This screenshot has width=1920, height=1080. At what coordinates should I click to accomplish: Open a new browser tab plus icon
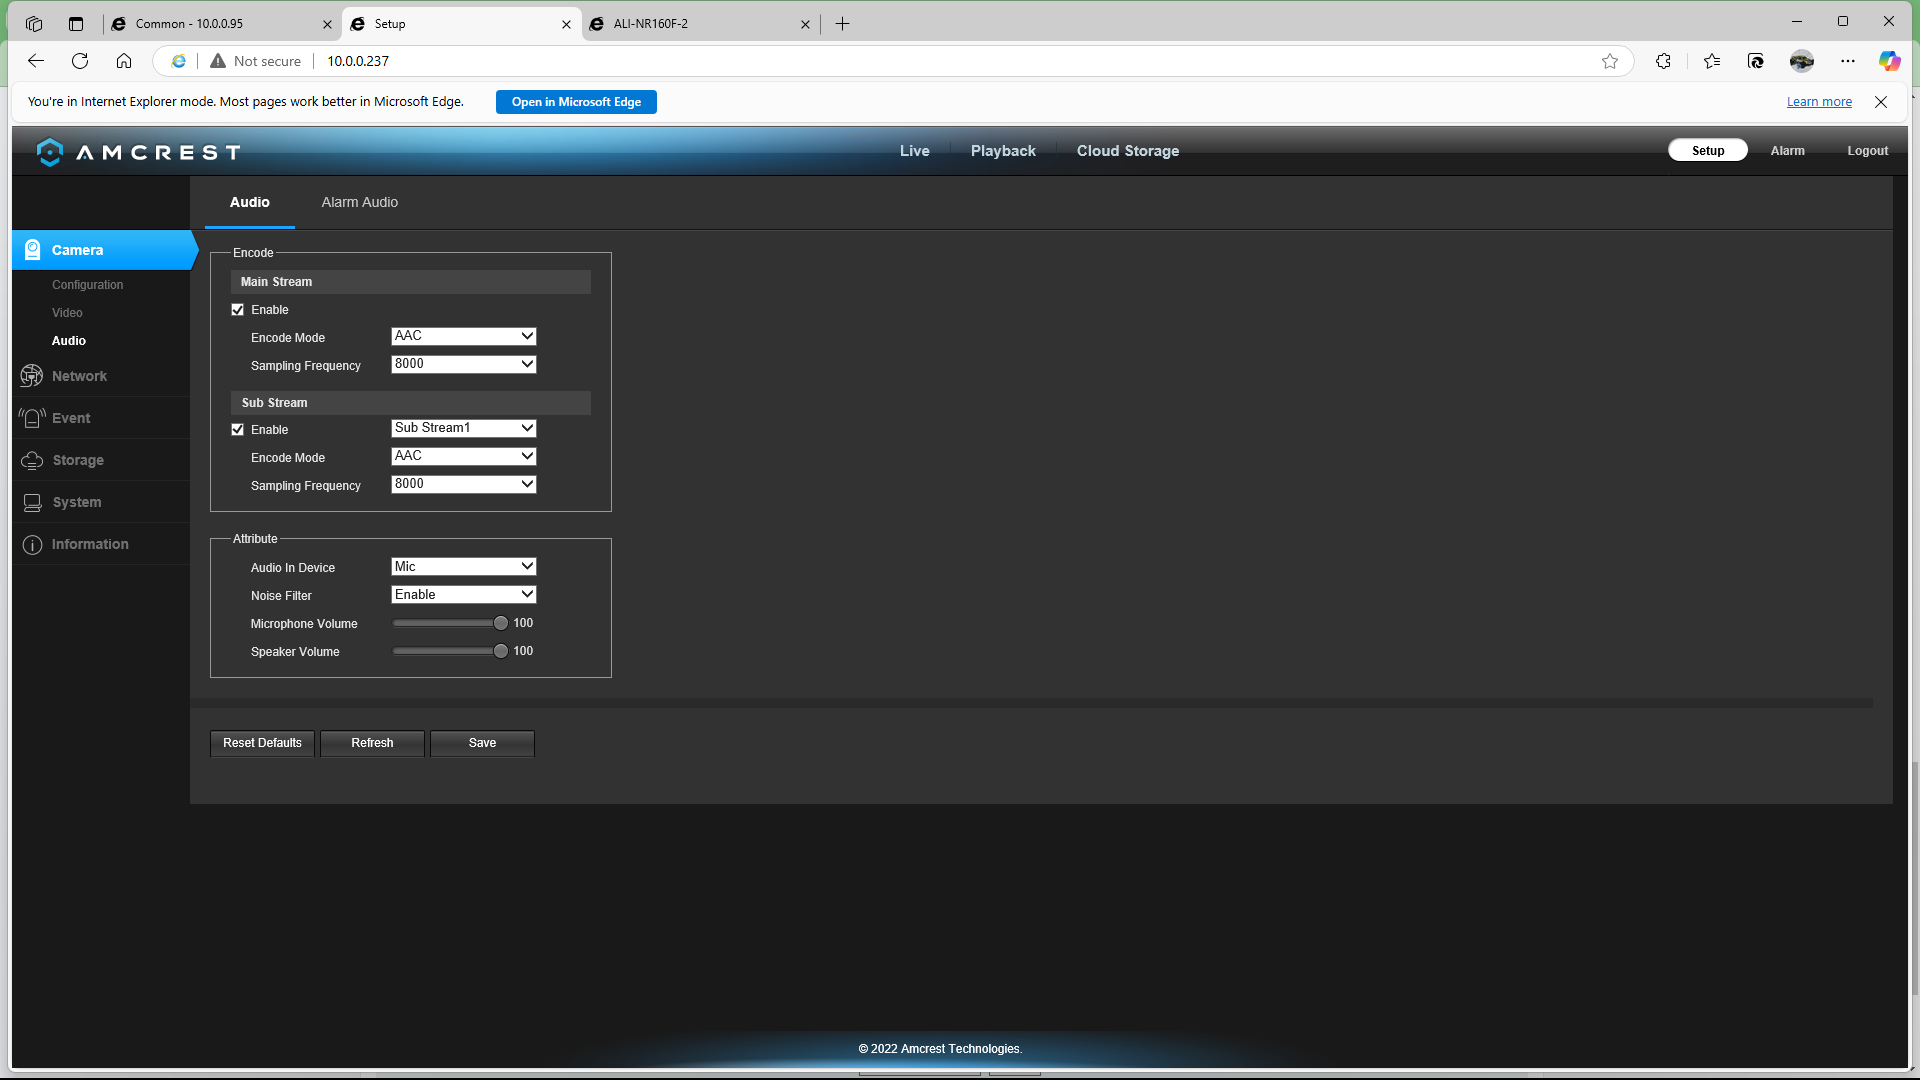coord(843,24)
